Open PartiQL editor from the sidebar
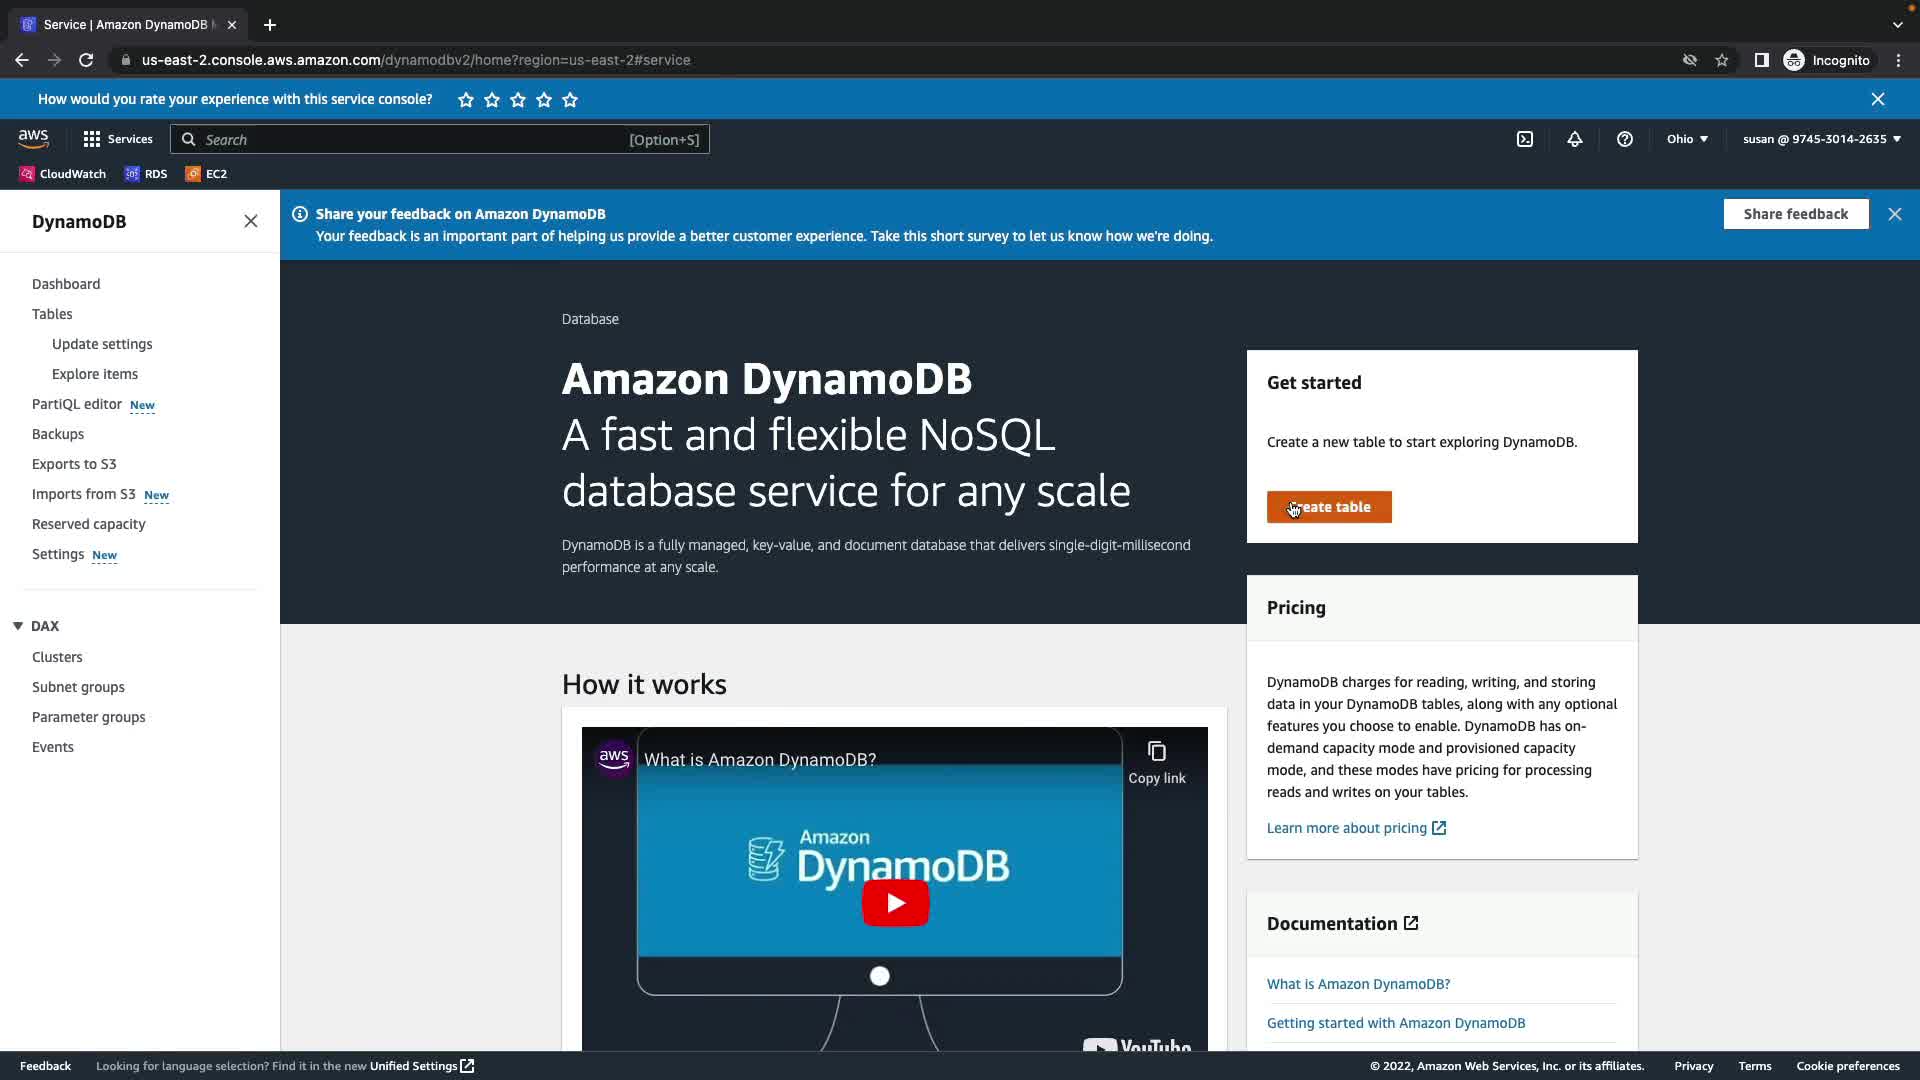The width and height of the screenshot is (1920, 1080). point(77,404)
